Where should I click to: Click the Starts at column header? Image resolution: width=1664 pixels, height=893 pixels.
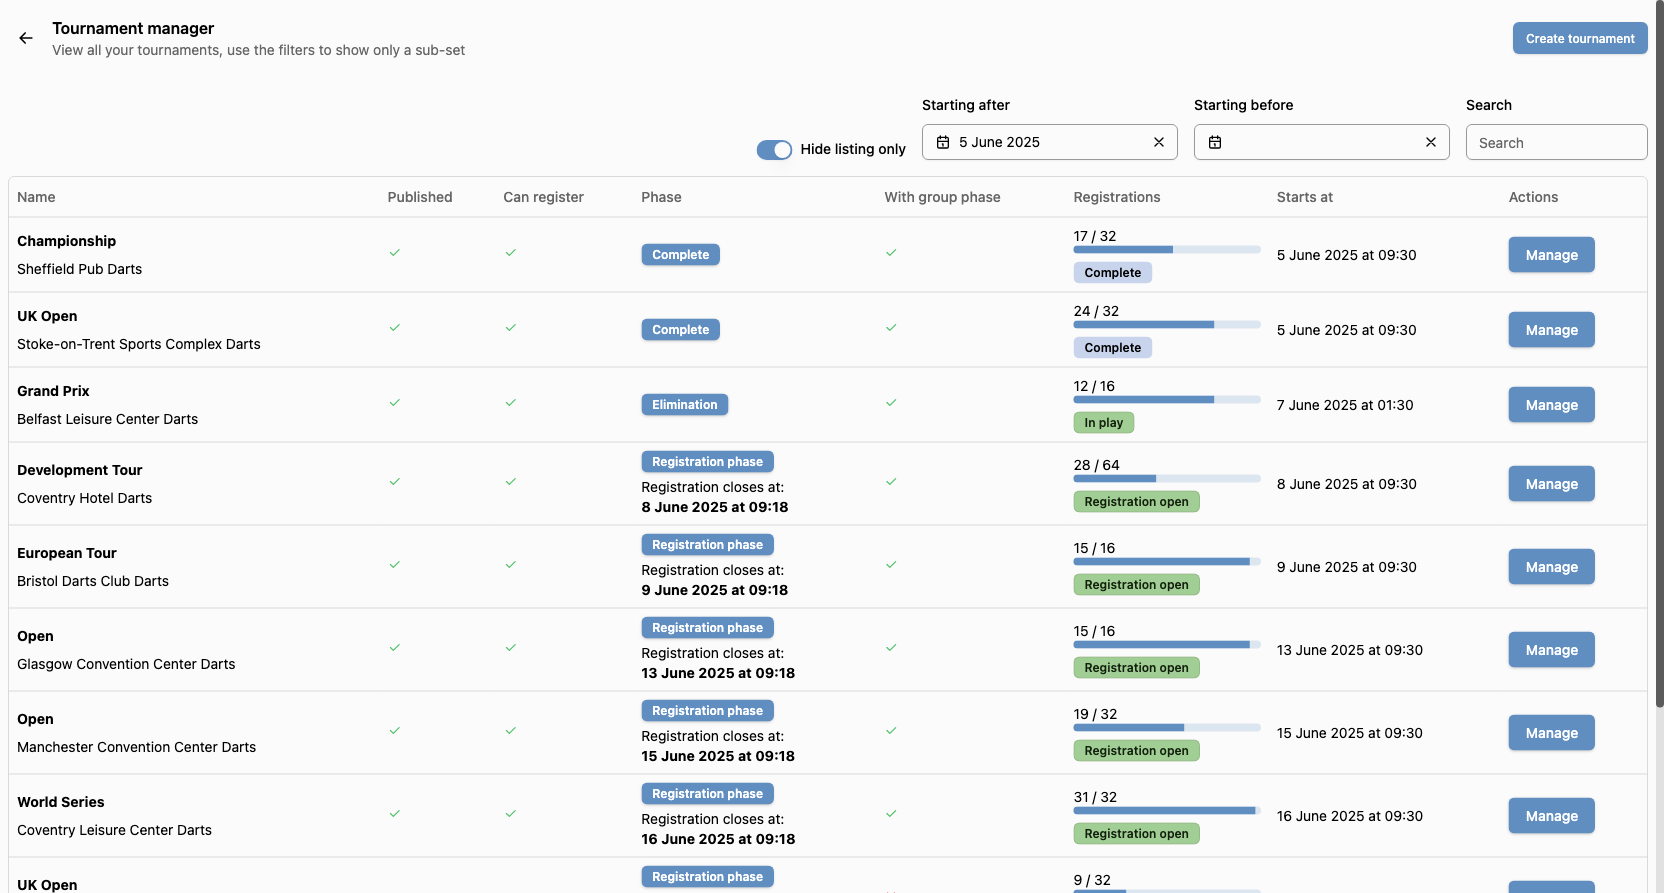[x=1304, y=197]
